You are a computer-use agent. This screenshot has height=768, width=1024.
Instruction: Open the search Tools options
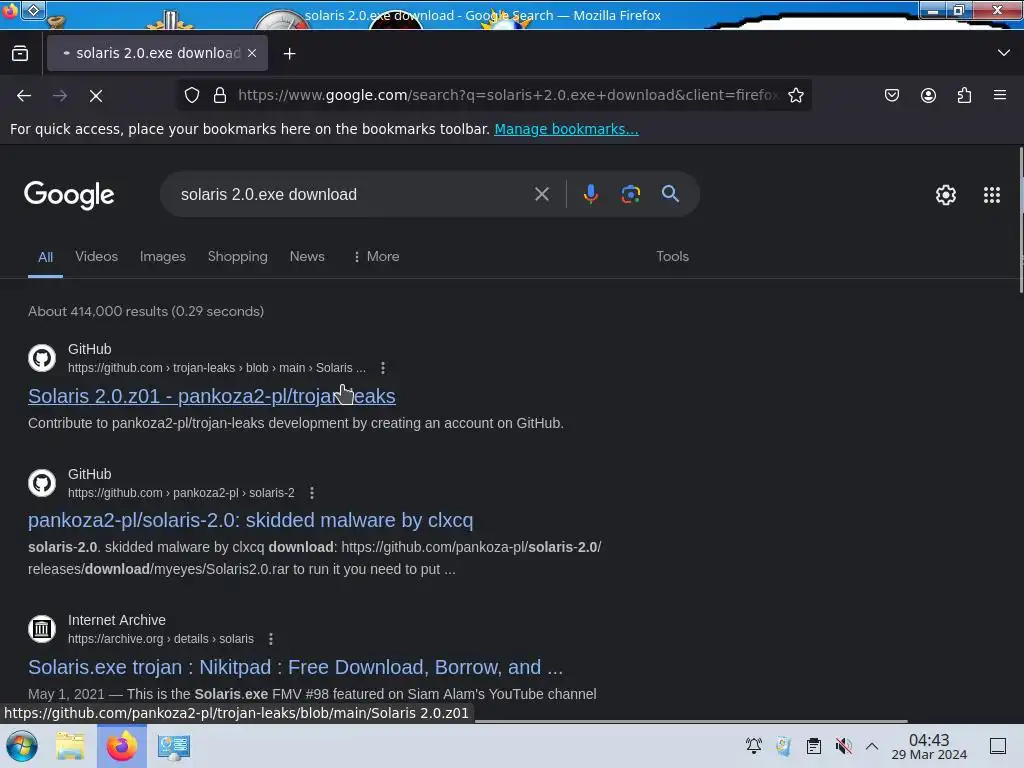672,257
